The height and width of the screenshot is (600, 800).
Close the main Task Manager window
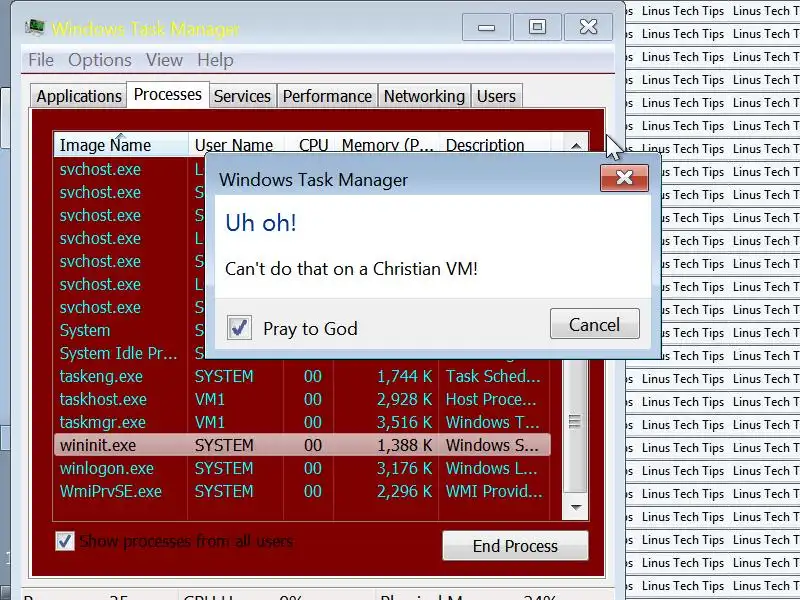click(588, 27)
